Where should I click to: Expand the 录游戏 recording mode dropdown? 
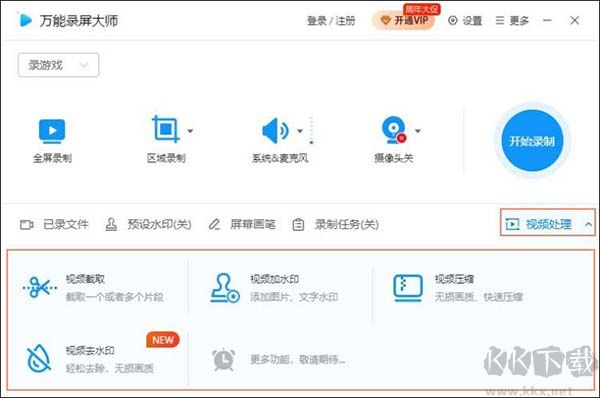(x=59, y=65)
